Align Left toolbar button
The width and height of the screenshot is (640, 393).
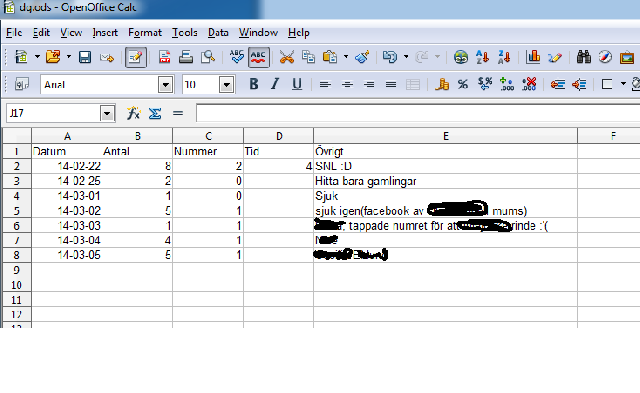(325, 85)
